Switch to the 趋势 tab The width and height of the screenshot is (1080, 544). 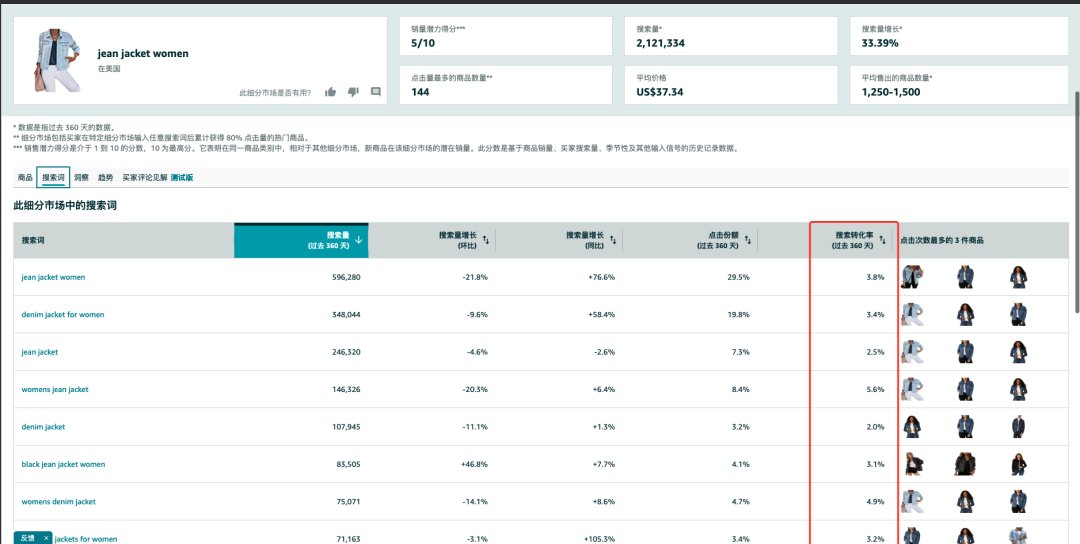(105, 177)
